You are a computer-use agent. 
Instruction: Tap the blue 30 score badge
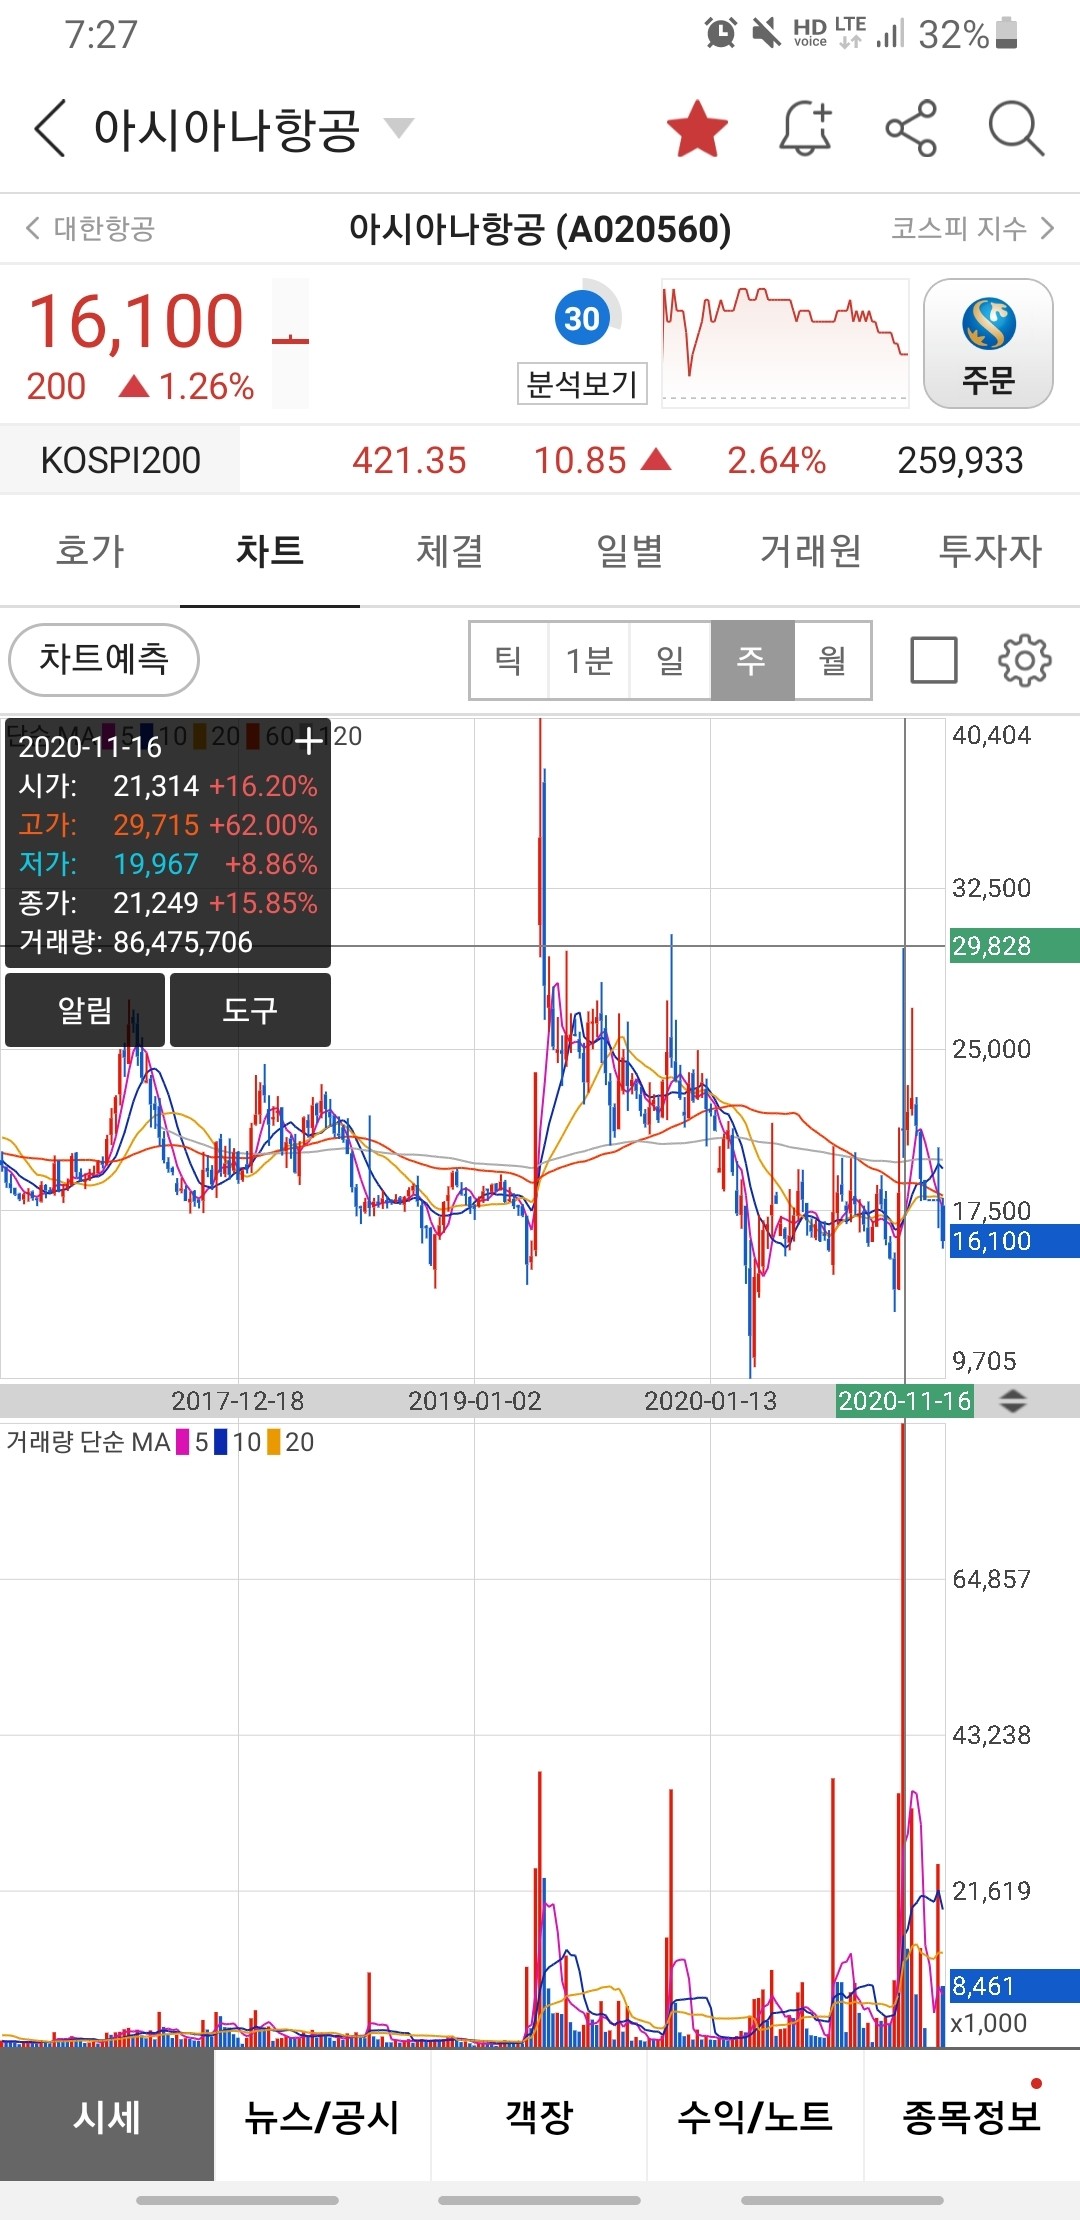point(582,318)
